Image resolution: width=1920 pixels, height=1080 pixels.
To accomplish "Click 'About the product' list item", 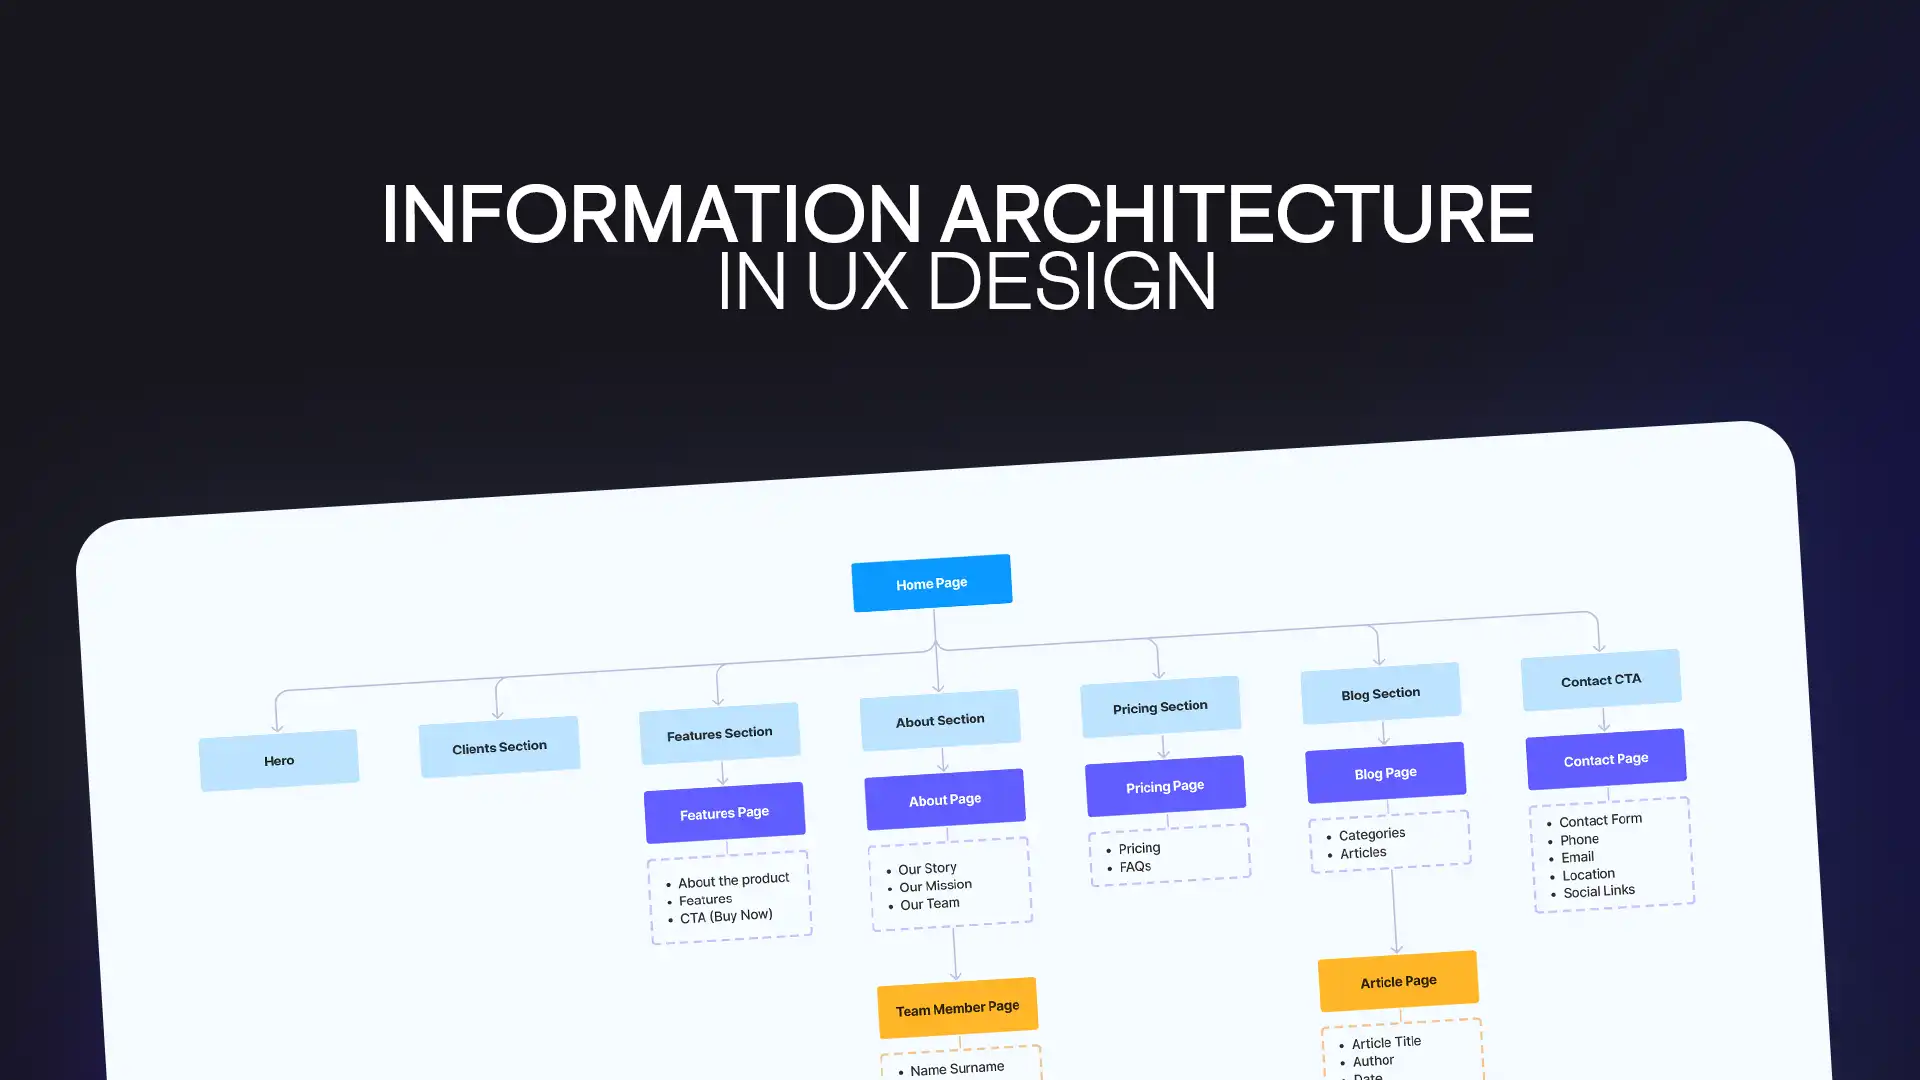I will pos(734,880).
